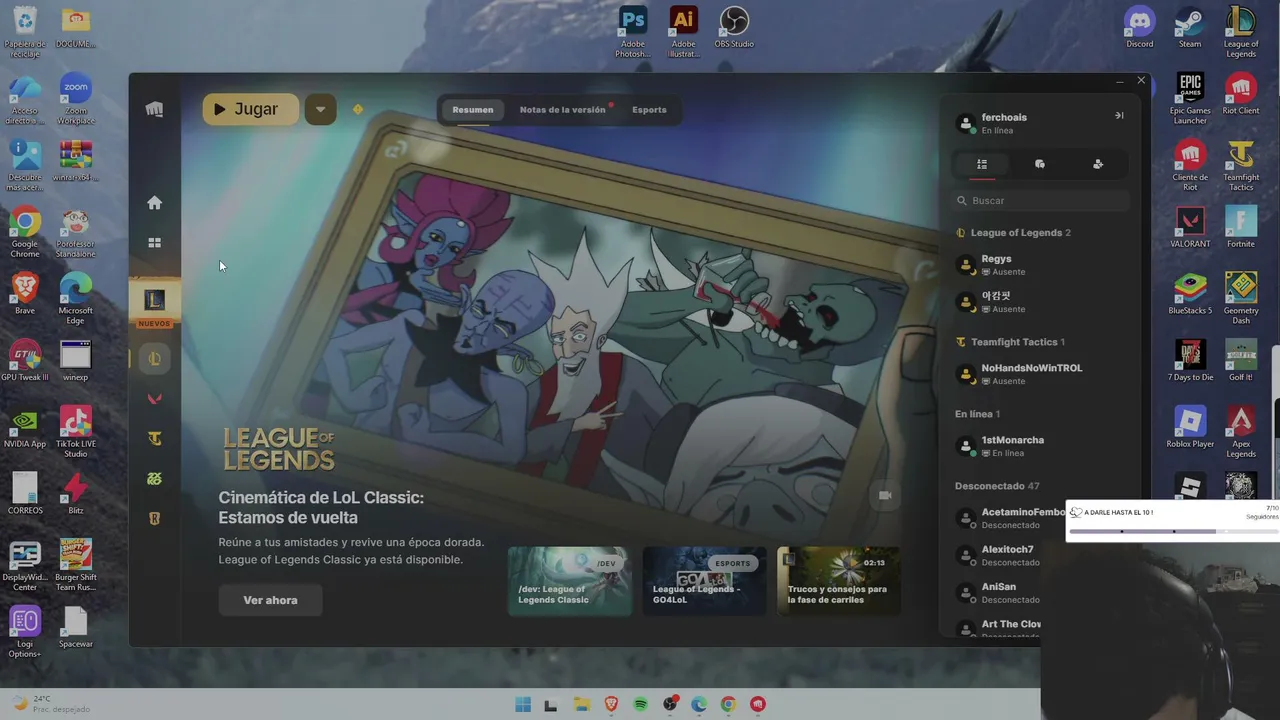Select the Adobe Photoshop desktop icon

coord(633,33)
